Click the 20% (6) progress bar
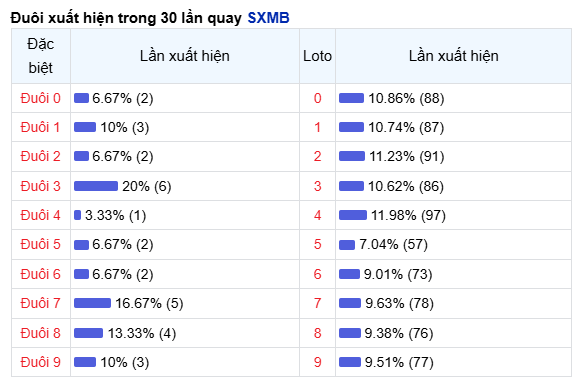The image size is (578, 381). coord(96,186)
